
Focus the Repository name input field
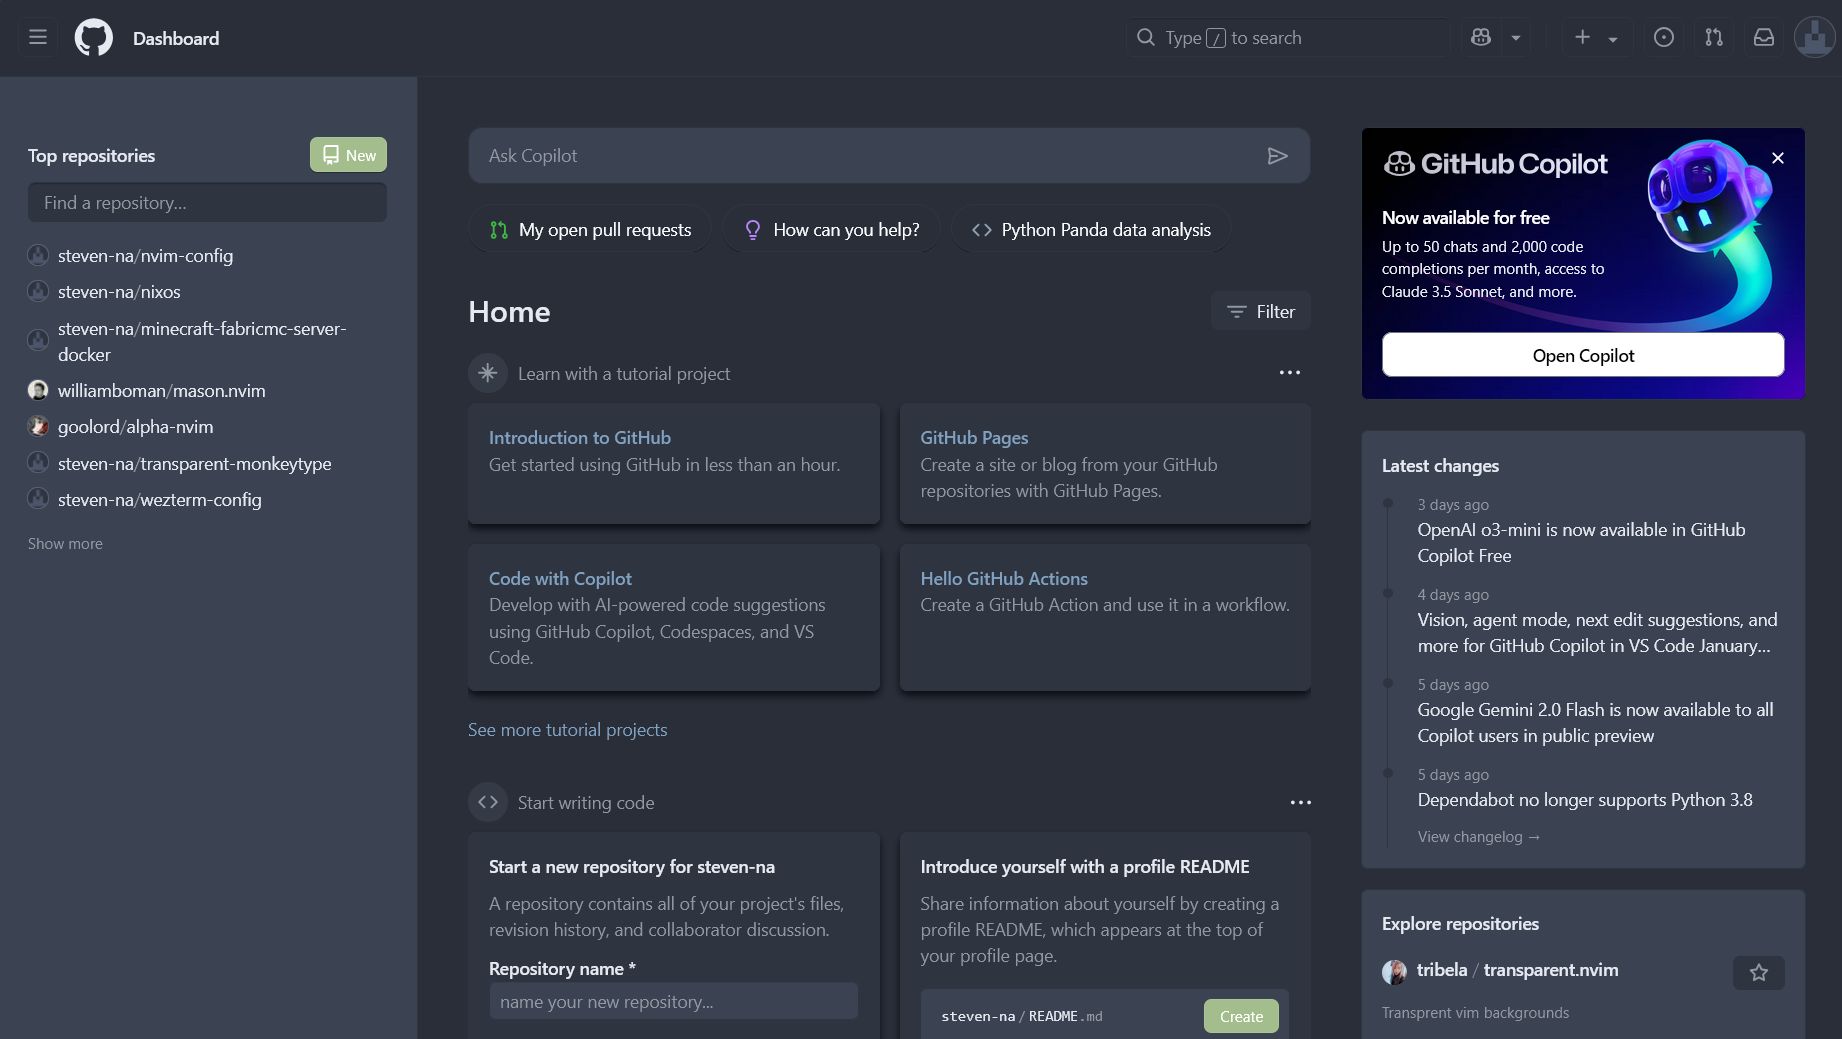pyautogui.click(x=673, y=1002)
